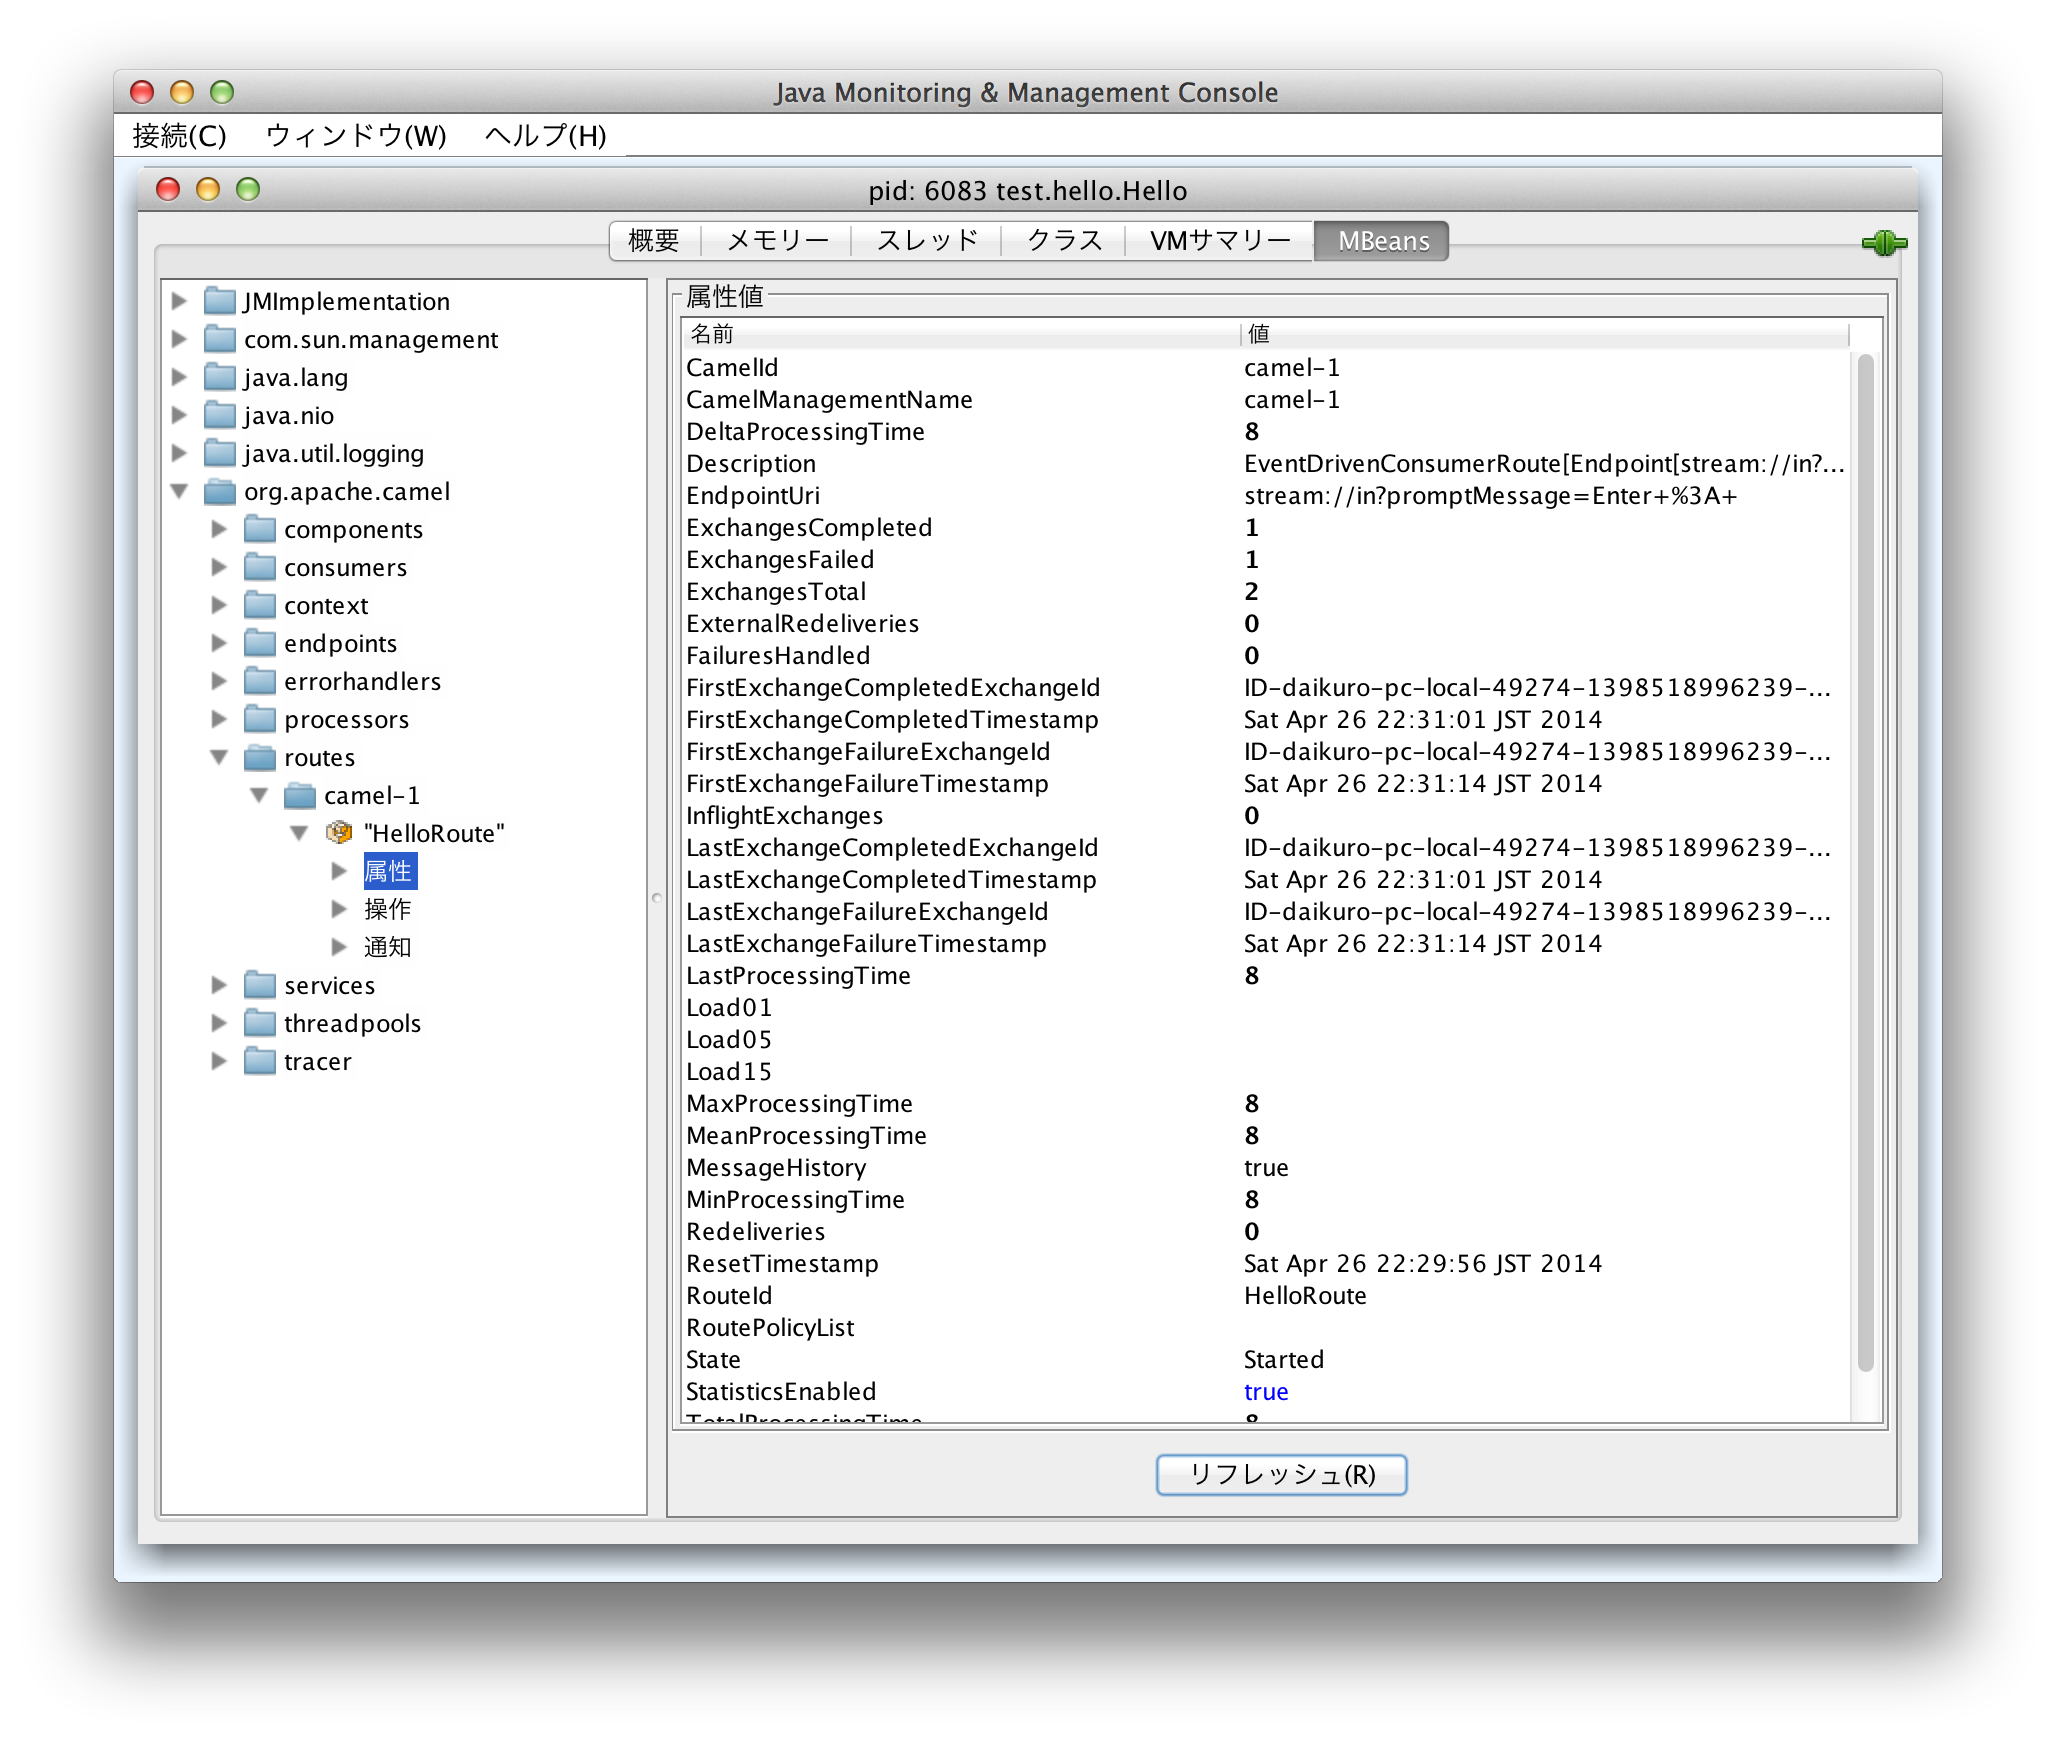Click the split pane divider collapse handle

(656, 898)
